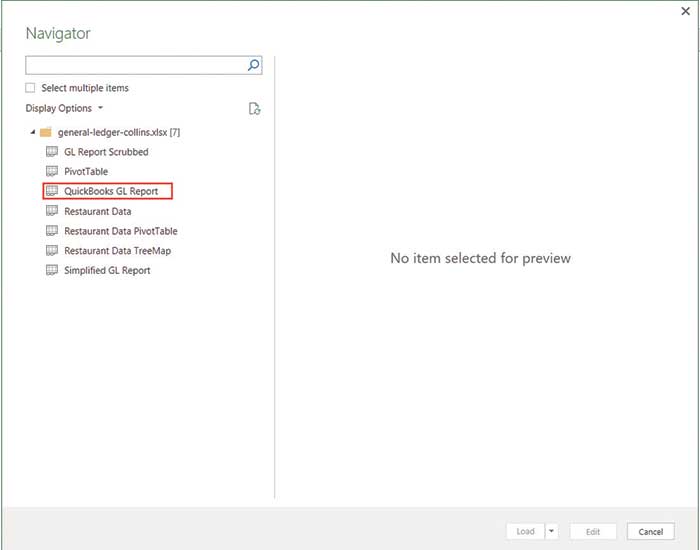The image size is (700, 550).
Task: Select QuickBooks GL Report sheet
Action: click(x=111, y=191)
